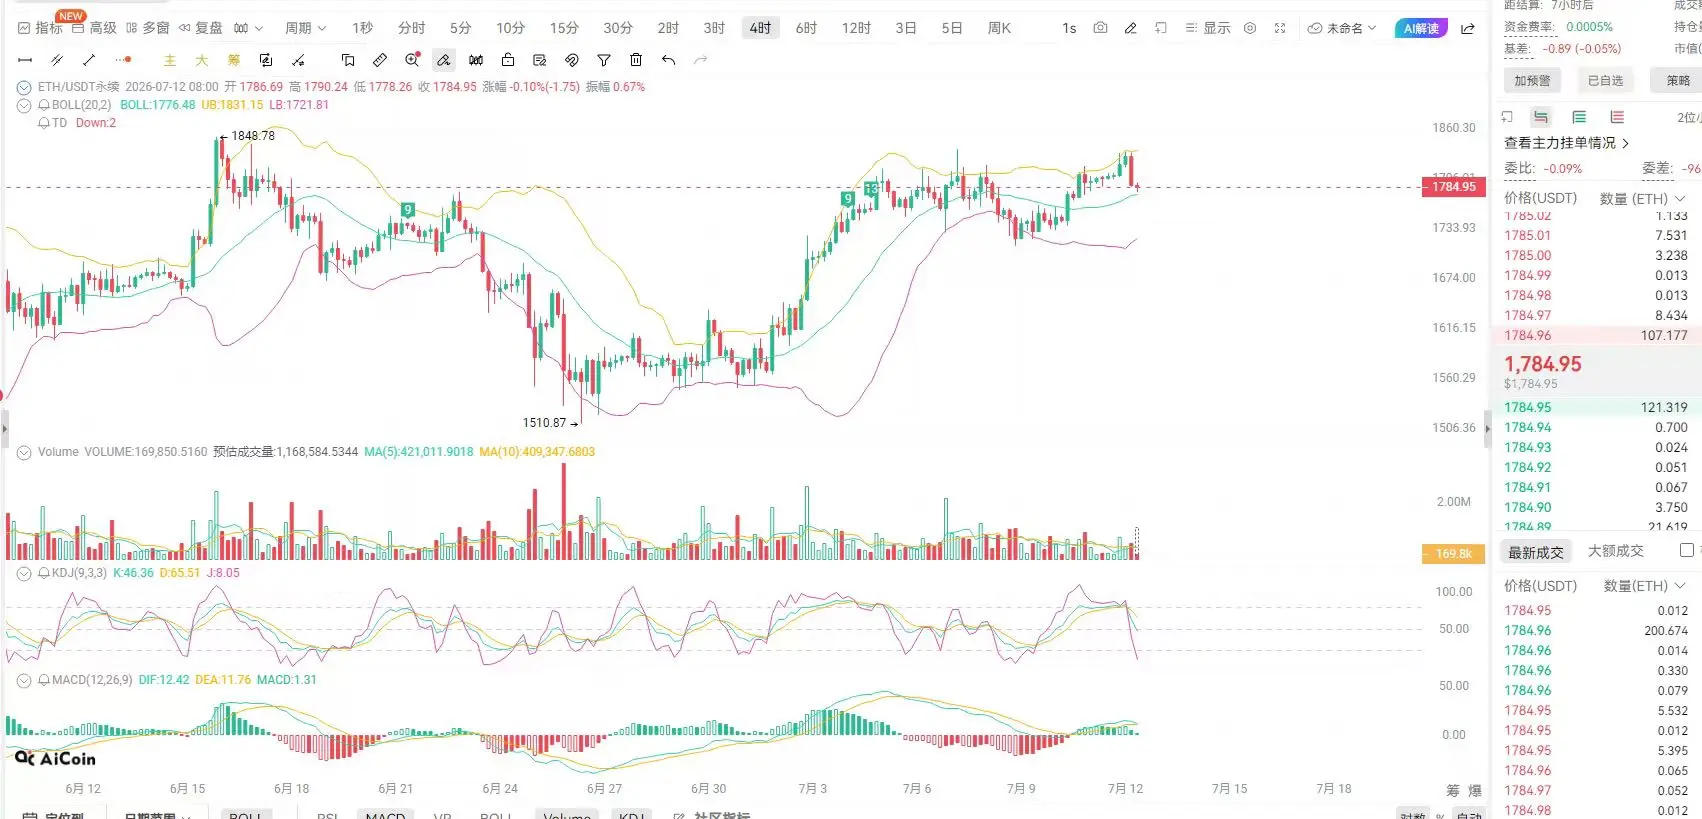
Task: Select the dotted price marker tool
Action: click(123, 60)
